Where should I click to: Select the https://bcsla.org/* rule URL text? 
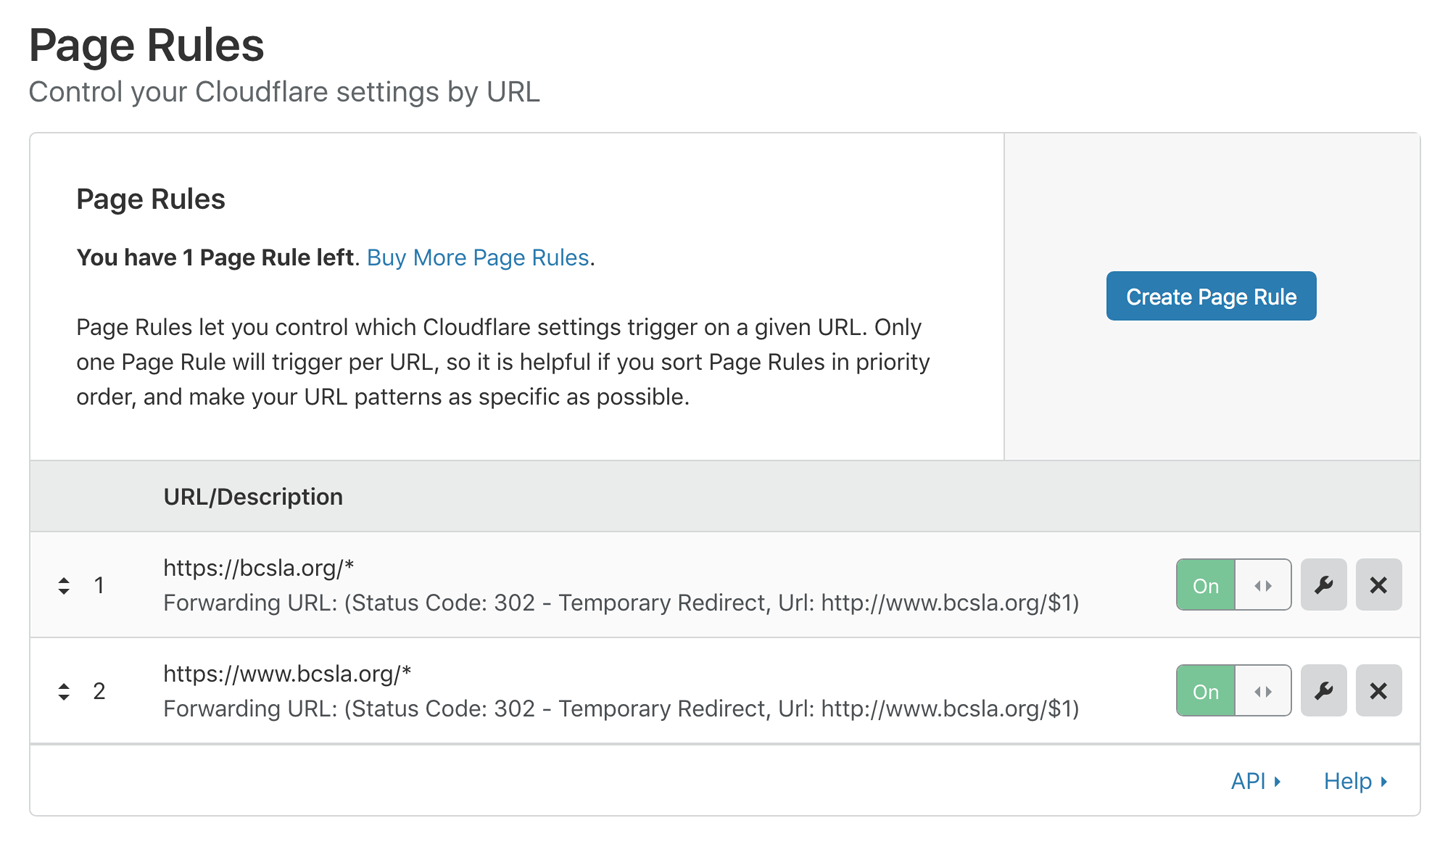(x=258, y=568)
